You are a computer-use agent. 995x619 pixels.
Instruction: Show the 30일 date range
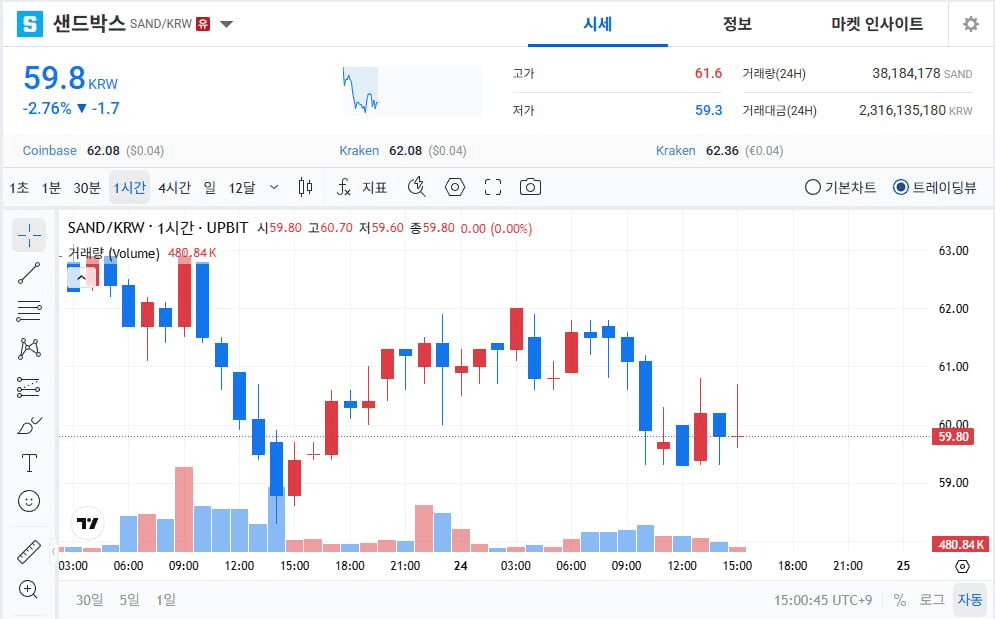click(89, 600)
